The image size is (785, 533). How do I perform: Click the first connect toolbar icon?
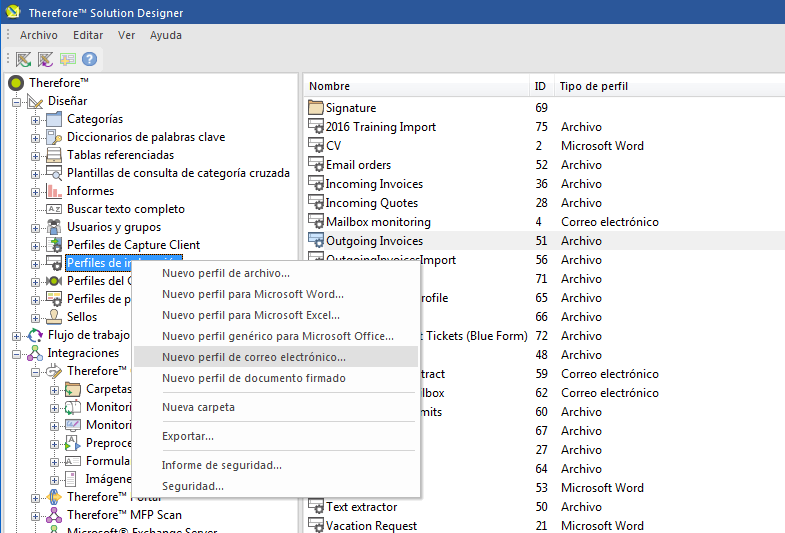coord(24,59)
